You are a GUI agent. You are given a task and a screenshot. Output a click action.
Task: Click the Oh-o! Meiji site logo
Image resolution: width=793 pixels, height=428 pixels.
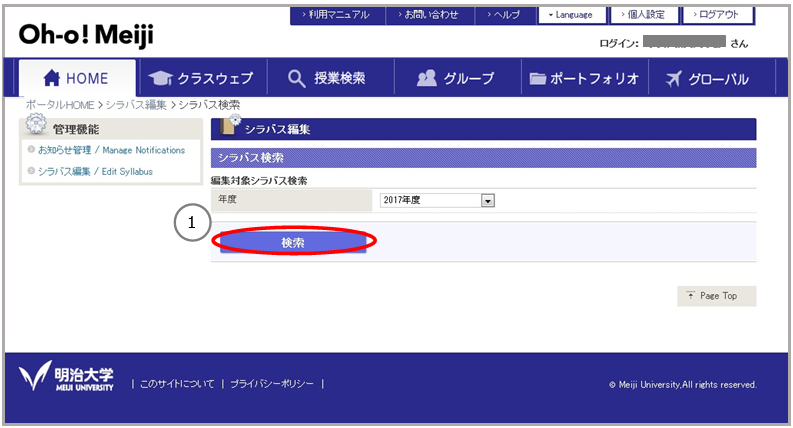86,35
